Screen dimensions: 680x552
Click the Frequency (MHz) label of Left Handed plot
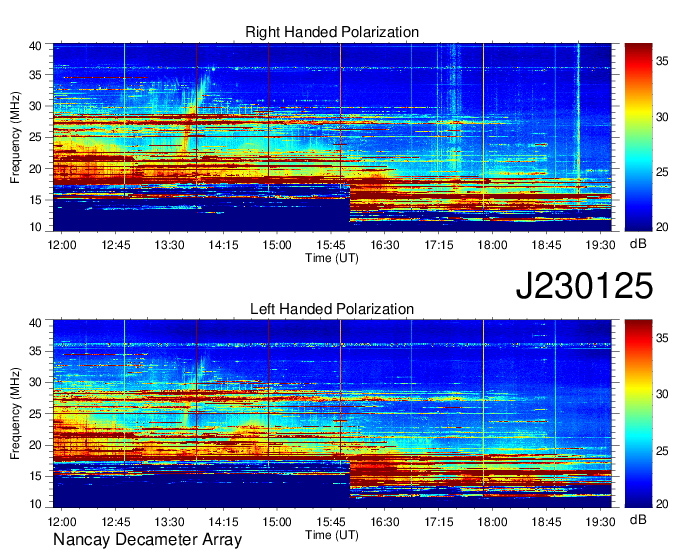point(15,414)
